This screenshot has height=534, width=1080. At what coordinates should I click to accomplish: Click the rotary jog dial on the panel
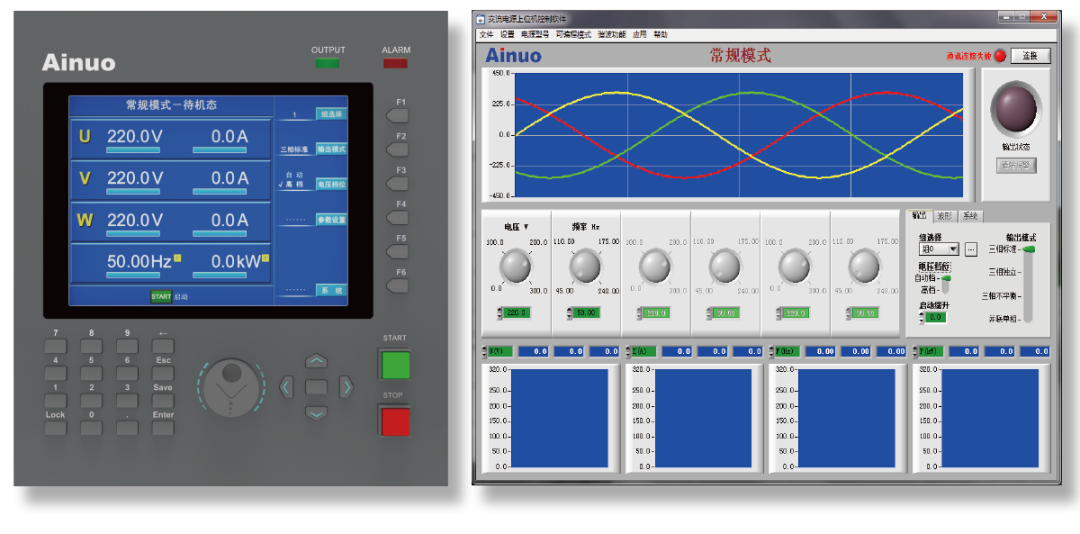point(232,388)
